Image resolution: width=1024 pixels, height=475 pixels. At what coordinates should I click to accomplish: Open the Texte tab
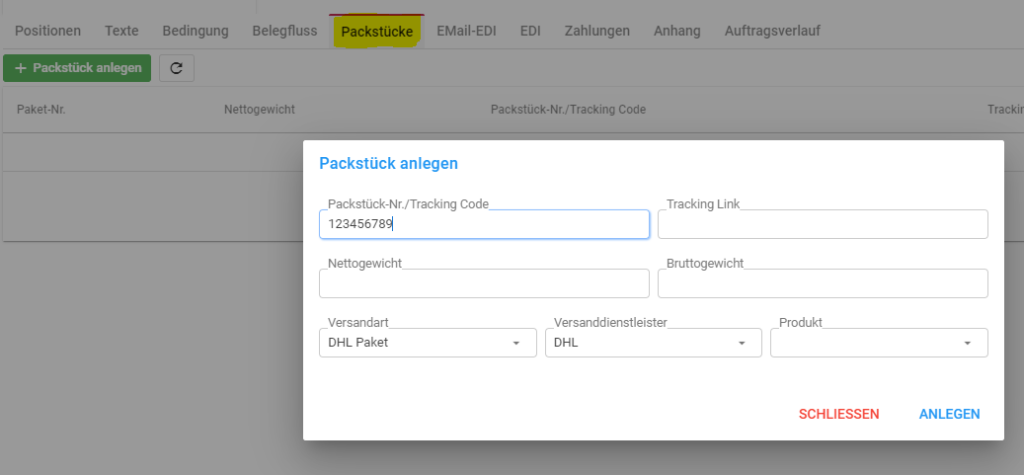coord(121,31)
